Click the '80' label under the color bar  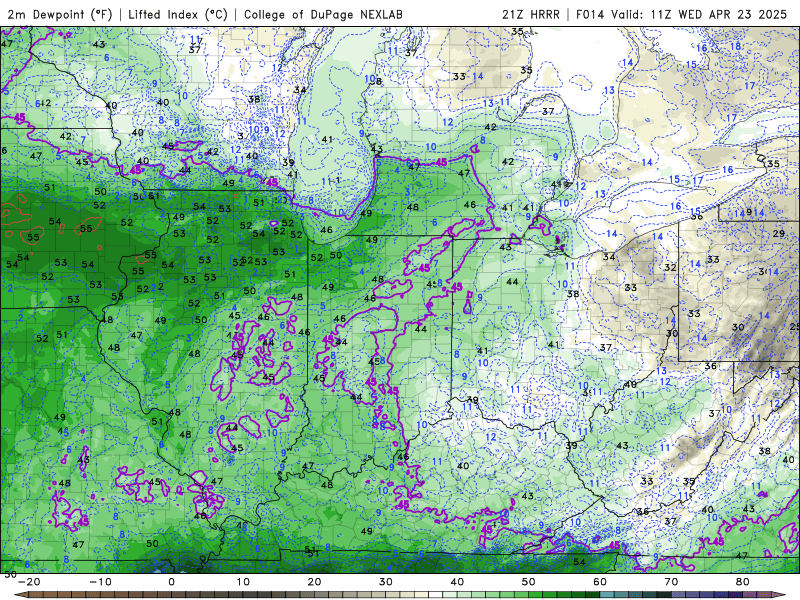tap(743, 582)
